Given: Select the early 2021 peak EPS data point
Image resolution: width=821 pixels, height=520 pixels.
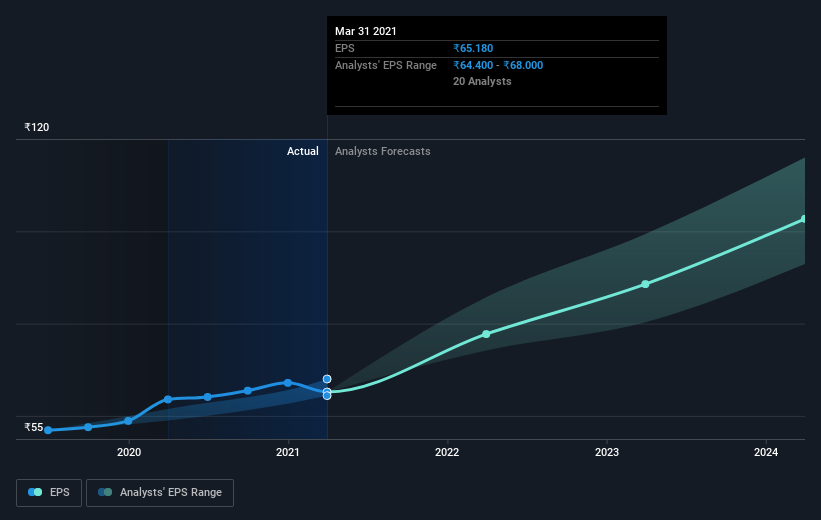Looking at the screenshot, I should [x=287, y=383].
